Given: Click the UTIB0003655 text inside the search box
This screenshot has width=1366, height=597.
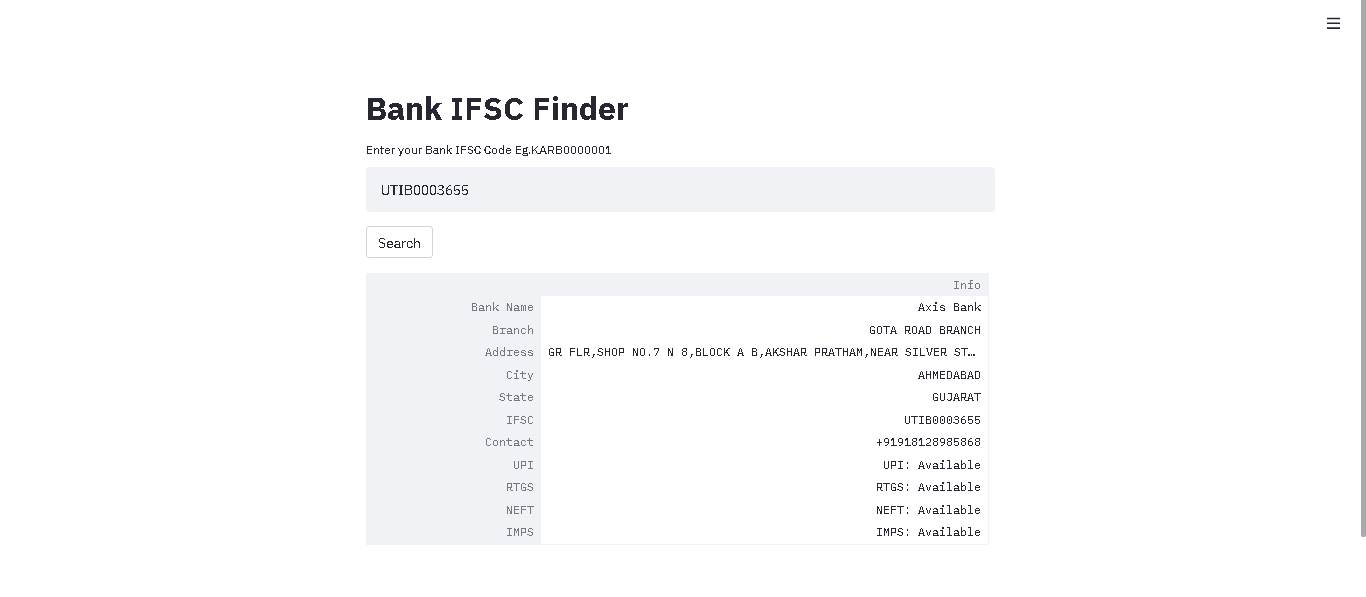Looking at the screenshot, I should click(x=424, y=189).
